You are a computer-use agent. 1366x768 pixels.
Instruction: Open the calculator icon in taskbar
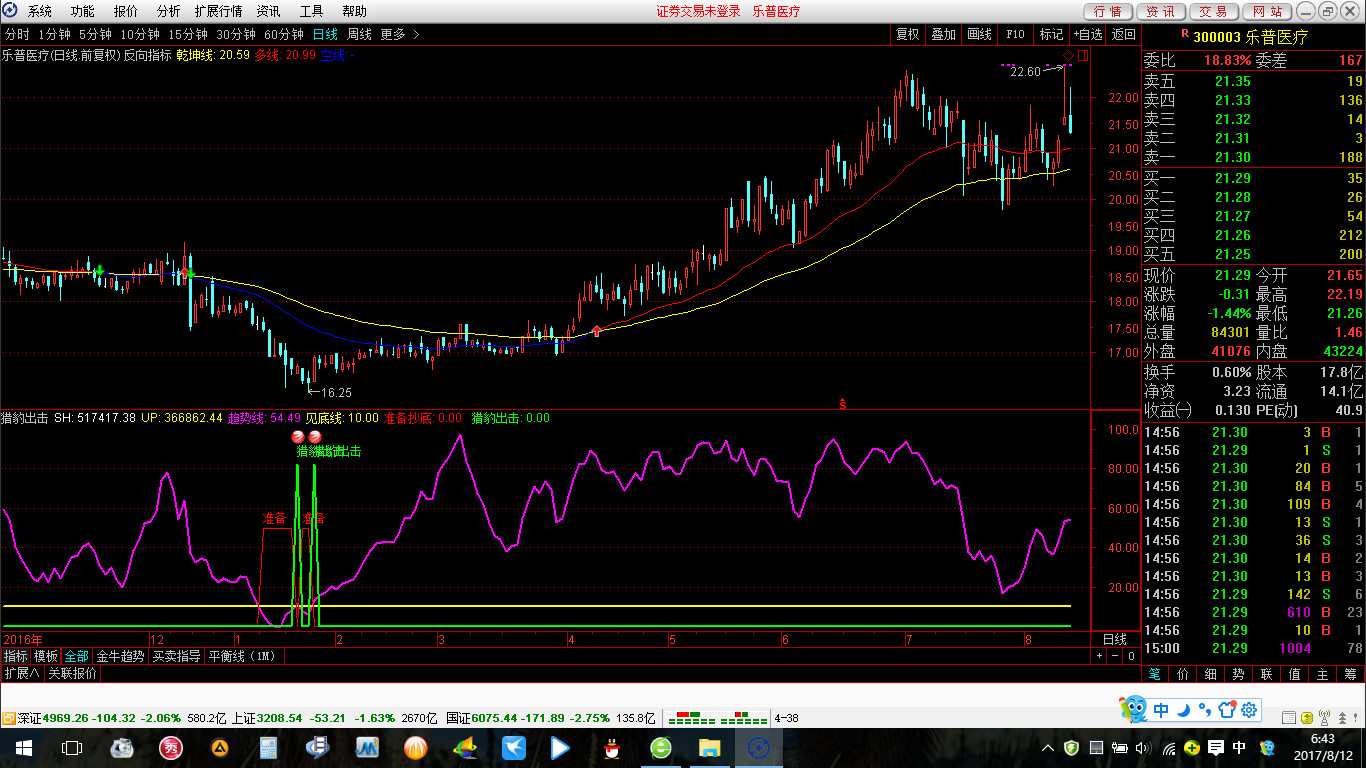coord(268,747)
